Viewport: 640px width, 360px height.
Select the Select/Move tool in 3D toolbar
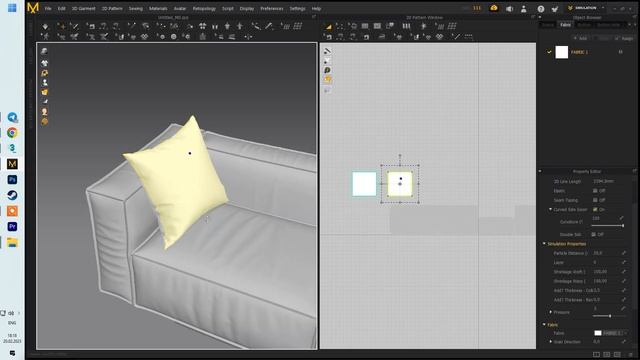[61, 26]
